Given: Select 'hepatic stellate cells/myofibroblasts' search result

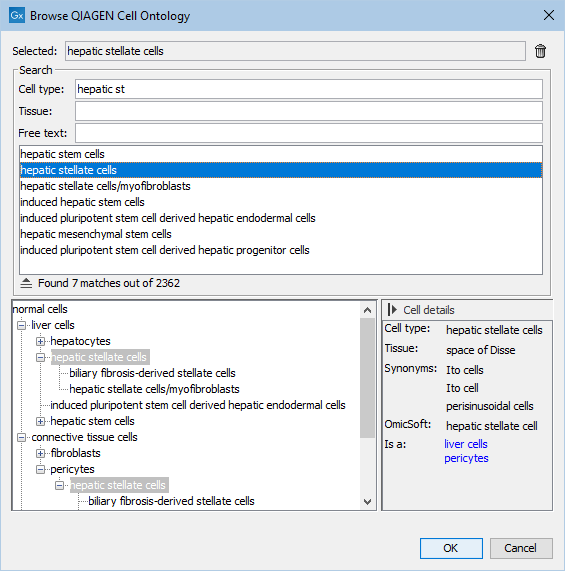Looking at the screenshot, I should (x=281, y=186).
